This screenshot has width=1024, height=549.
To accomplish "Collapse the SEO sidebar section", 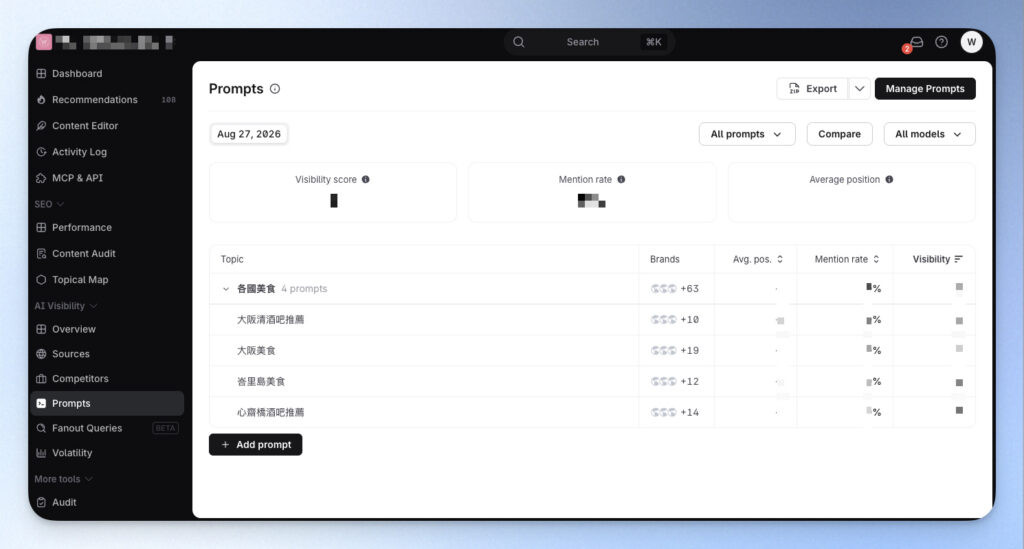I will tap(49, 204).
